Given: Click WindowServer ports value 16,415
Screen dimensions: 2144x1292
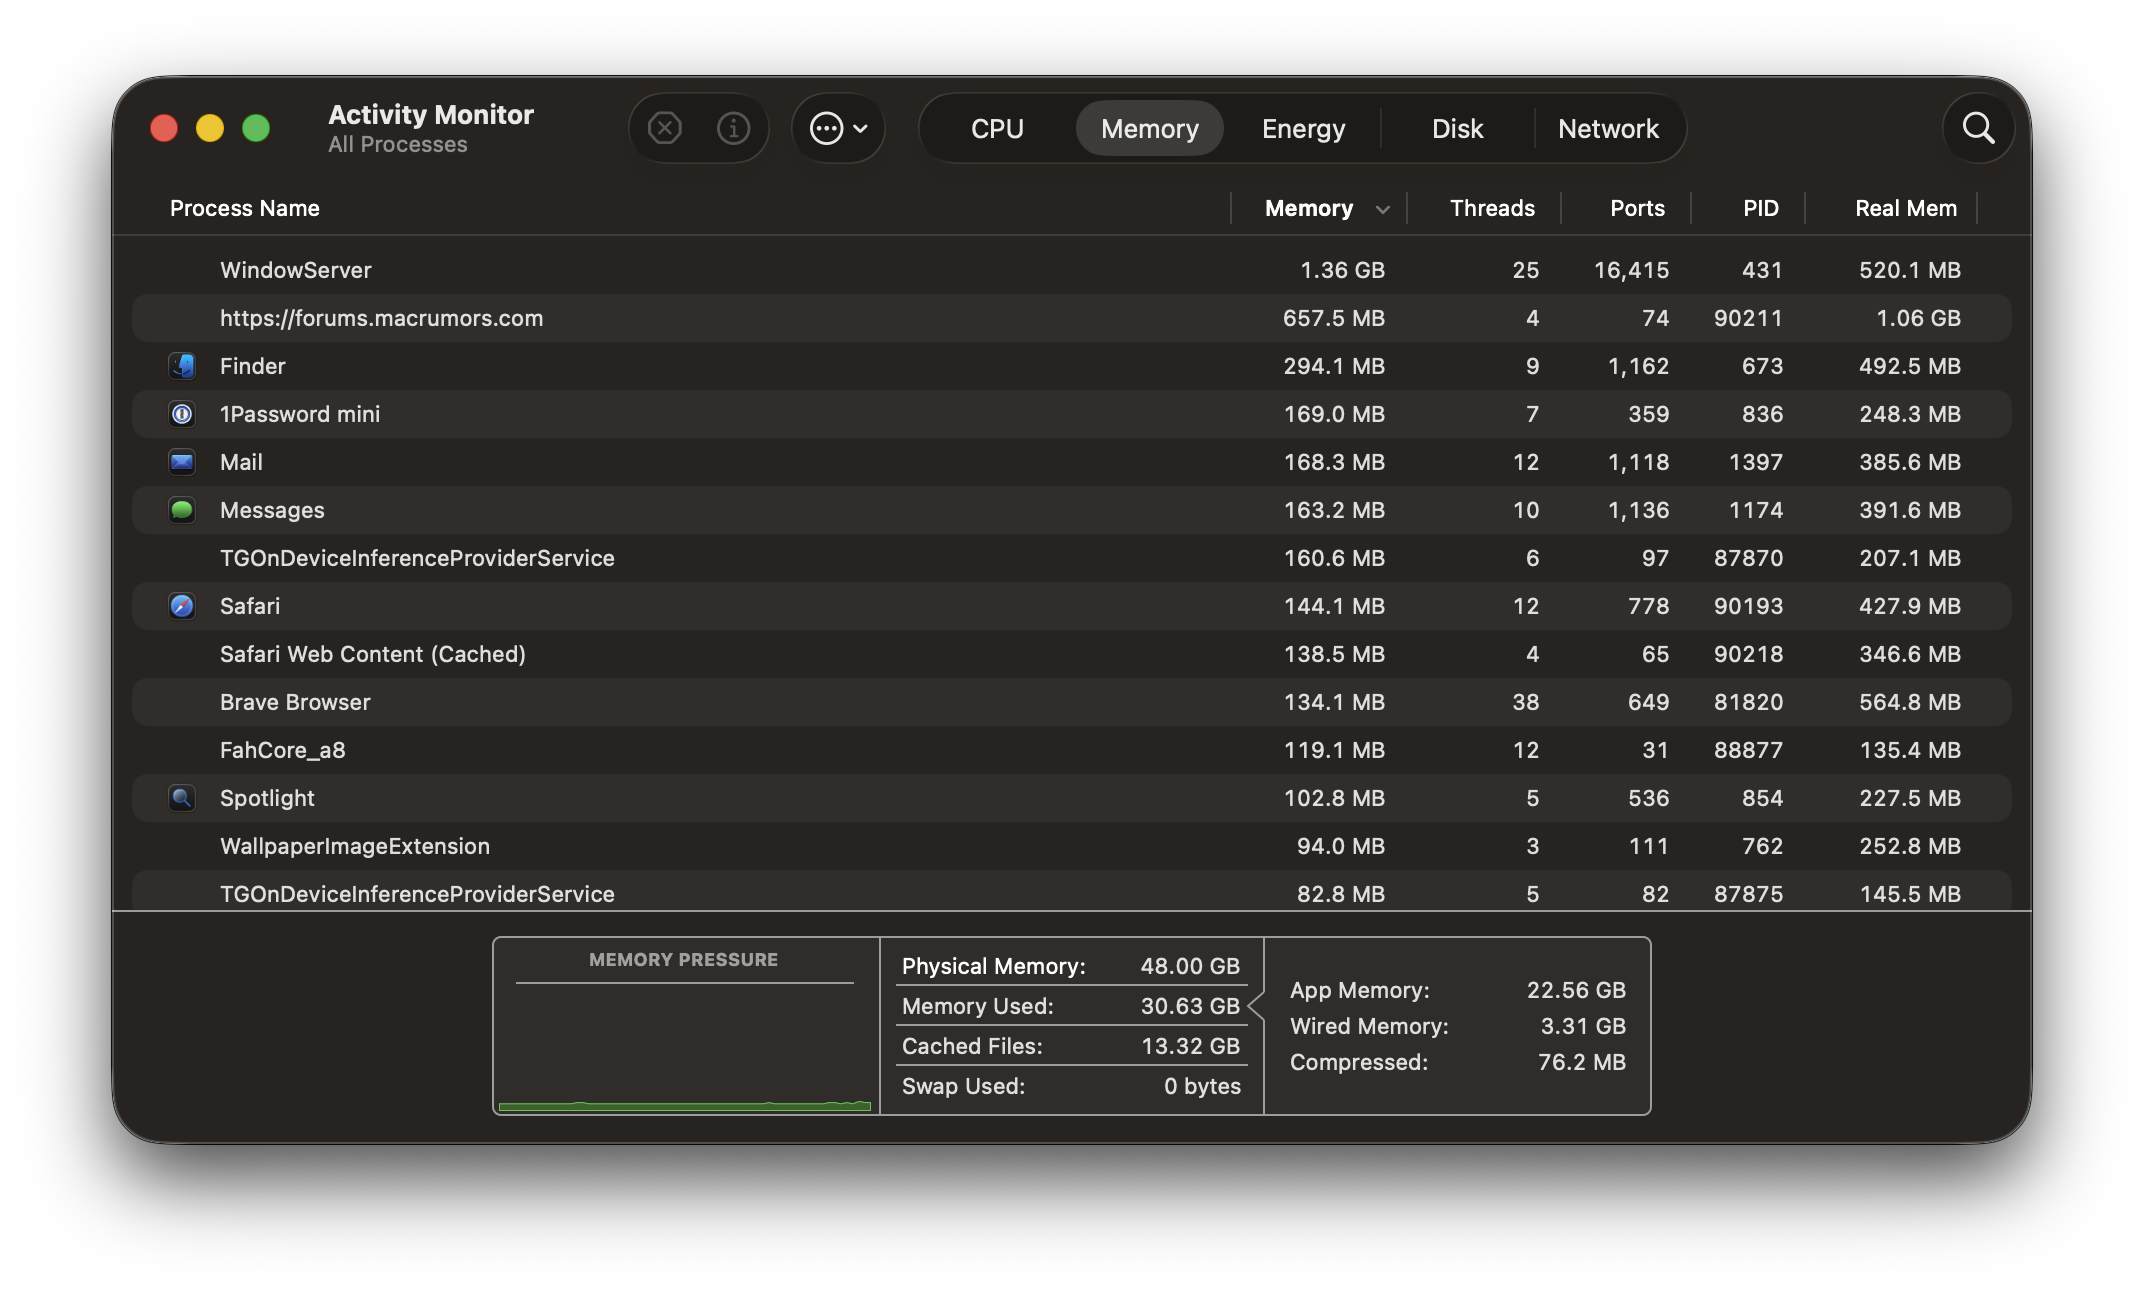Looking at the screenshot, I should [1631, 270].
